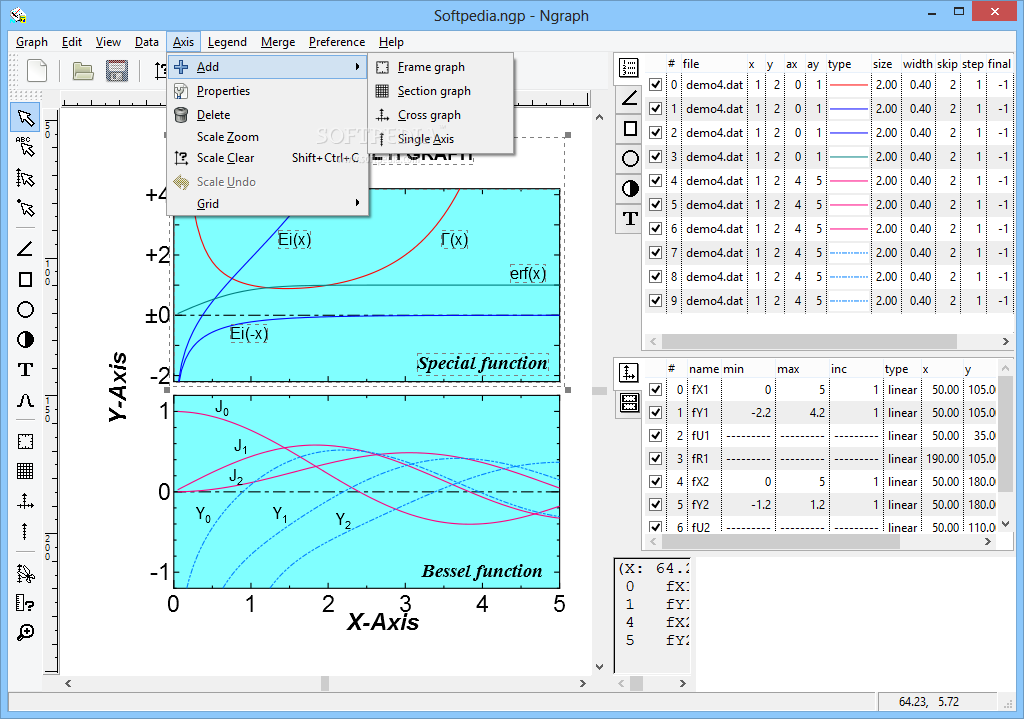This screenshot has height=719, width=1024.
Task: Choose the rectangle tool in left toolbox
Action: (25, 280)
